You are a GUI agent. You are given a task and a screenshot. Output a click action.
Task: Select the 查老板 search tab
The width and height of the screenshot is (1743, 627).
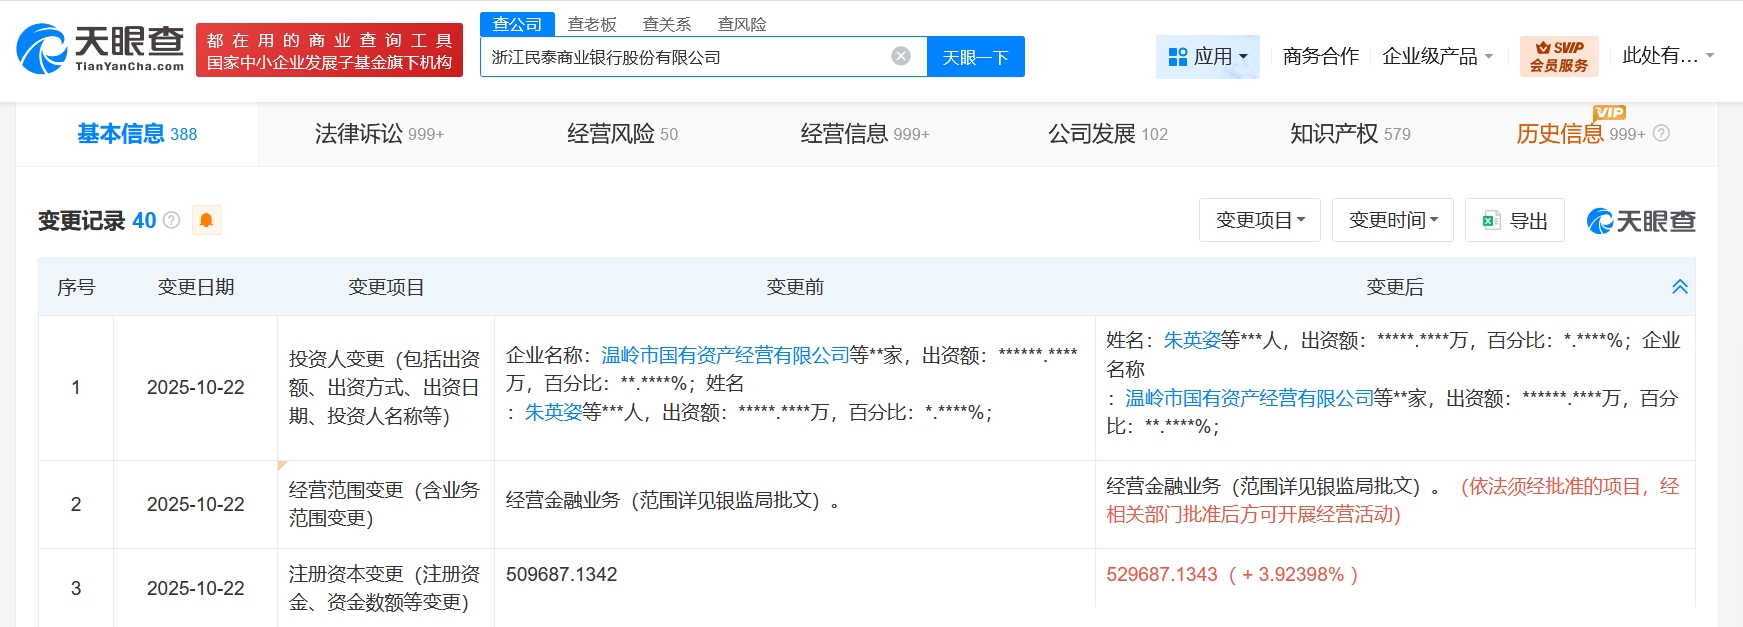click(592, 24)
